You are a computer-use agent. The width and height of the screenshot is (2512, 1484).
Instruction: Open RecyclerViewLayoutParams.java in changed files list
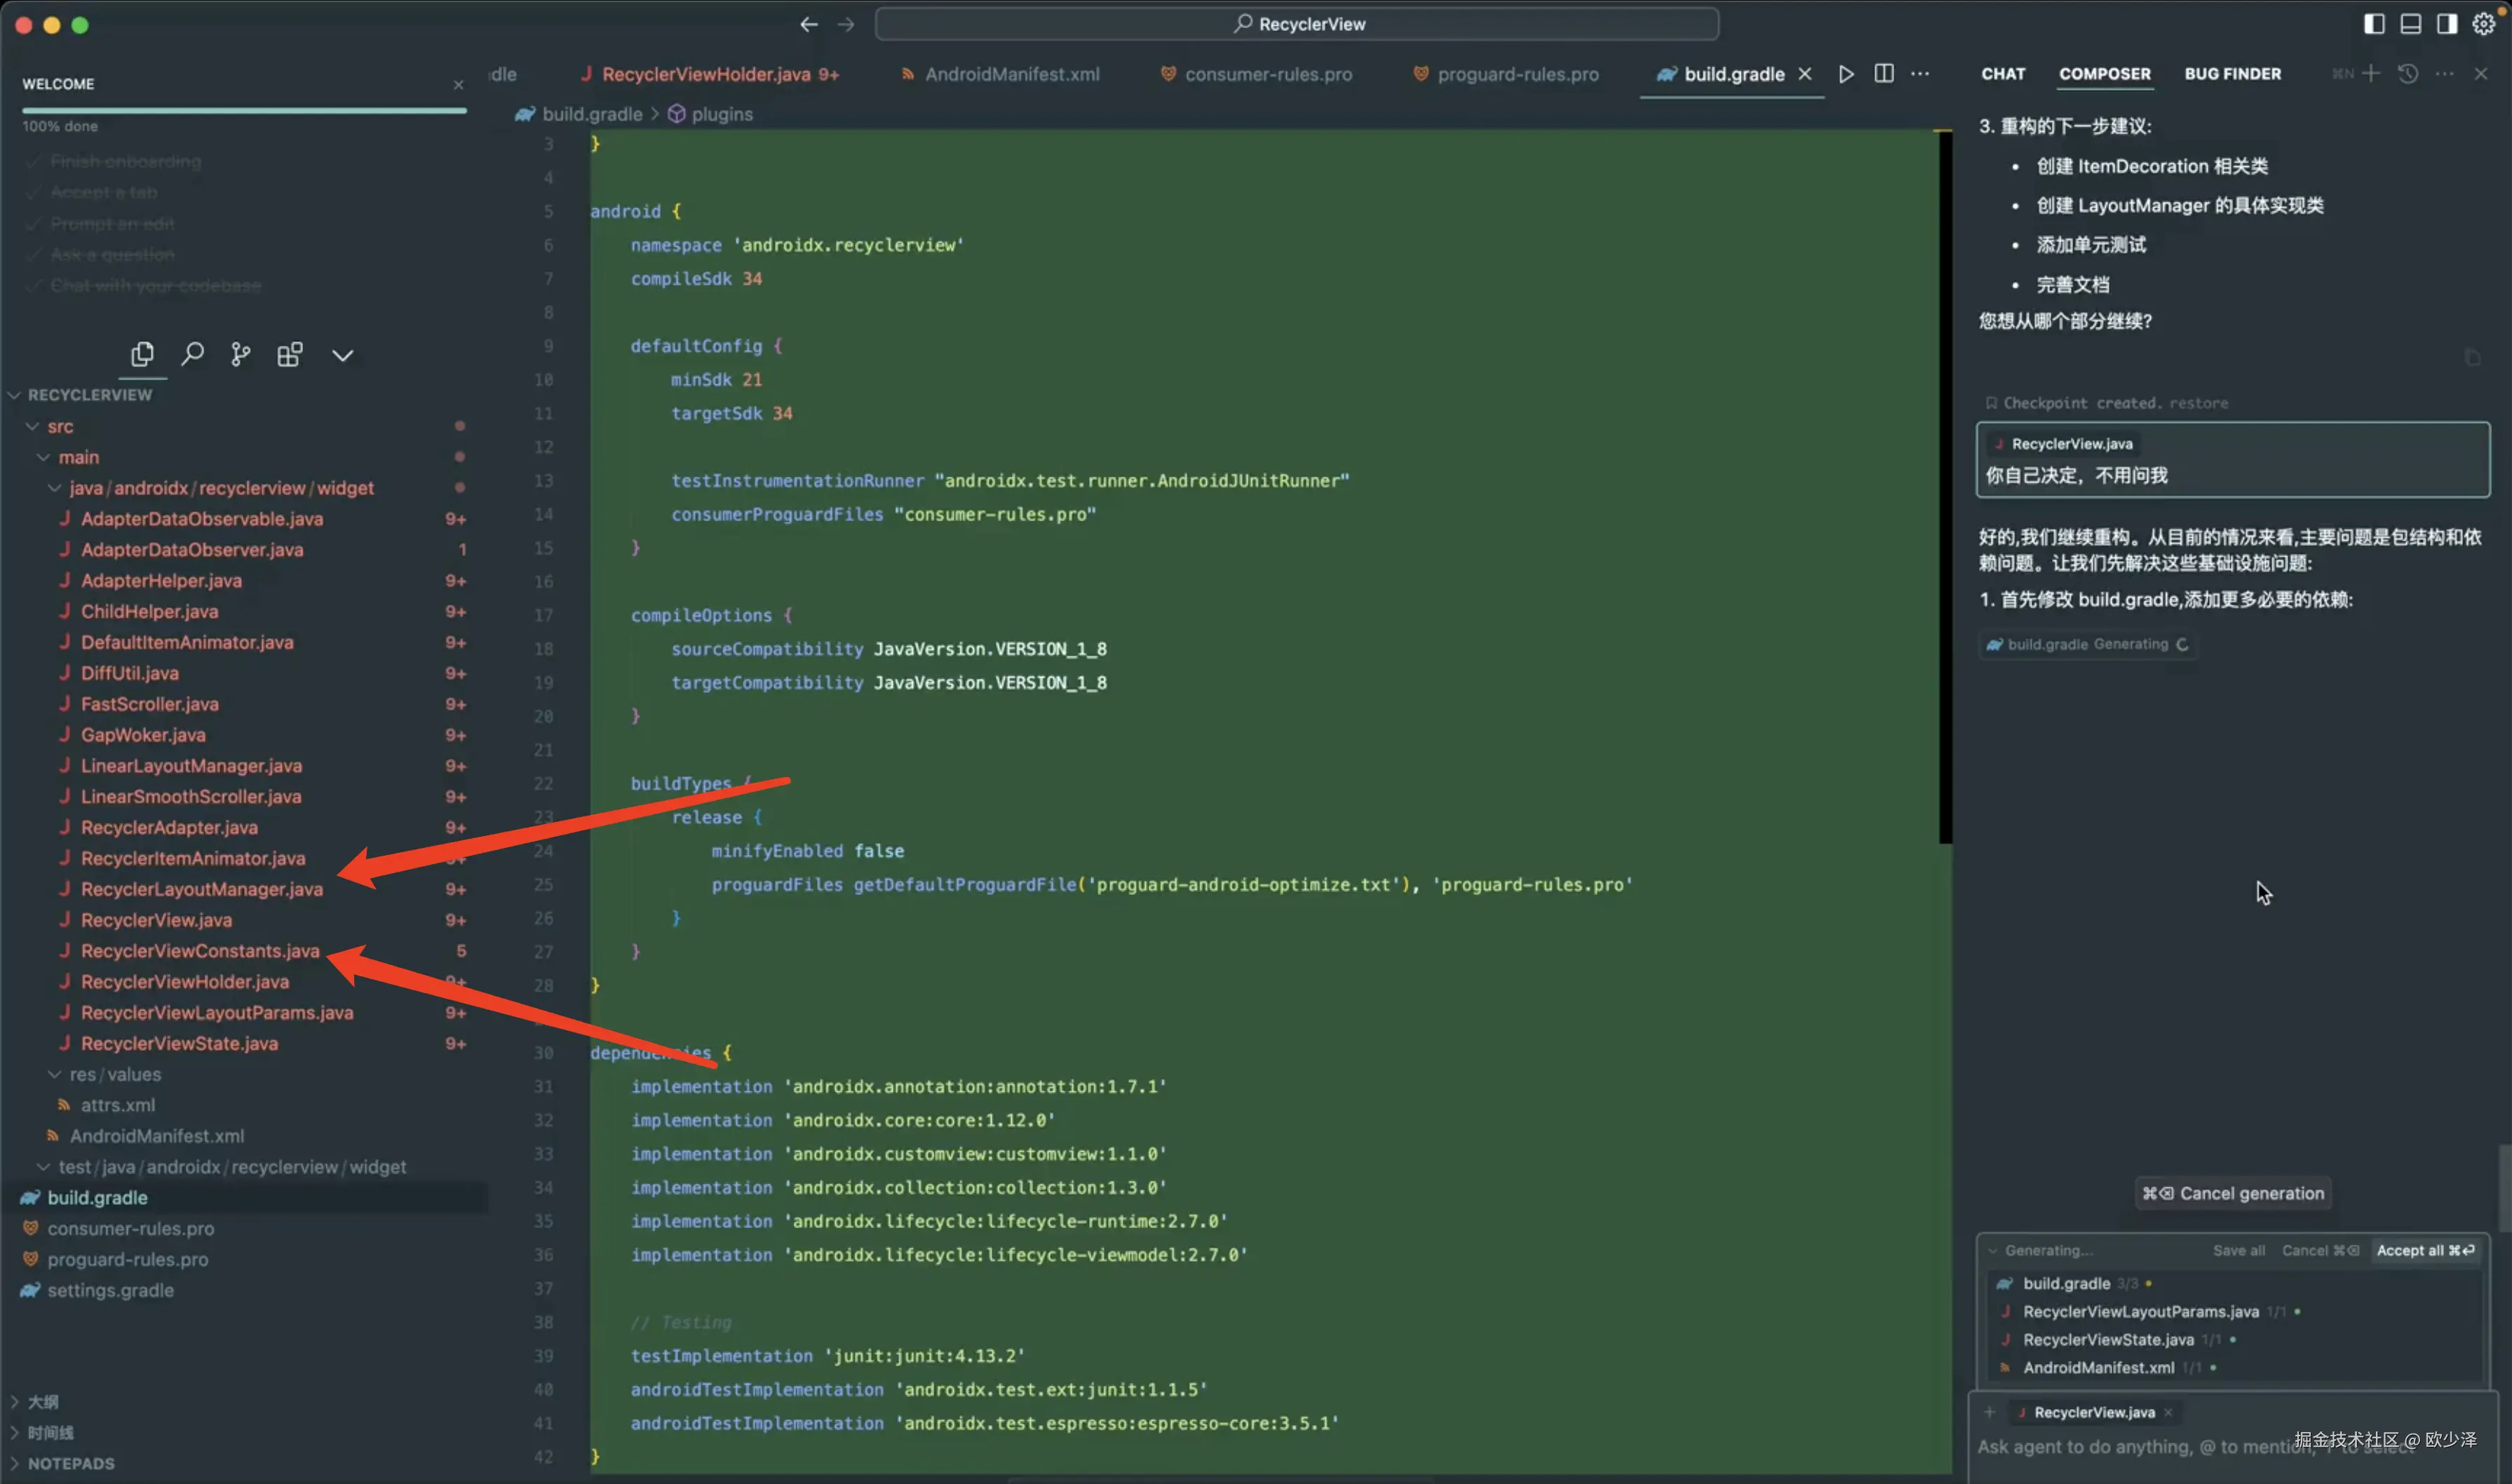coord(2140,1312)
